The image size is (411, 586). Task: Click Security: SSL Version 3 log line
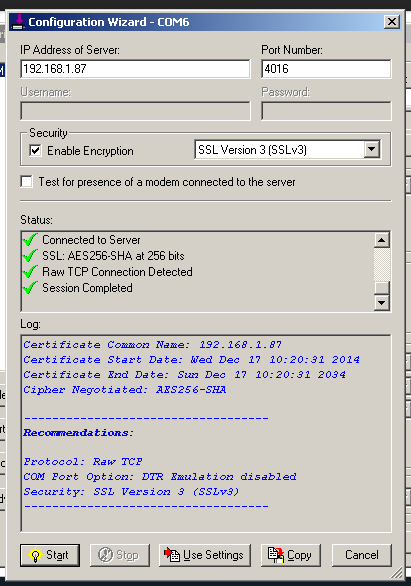pos(131,491)
